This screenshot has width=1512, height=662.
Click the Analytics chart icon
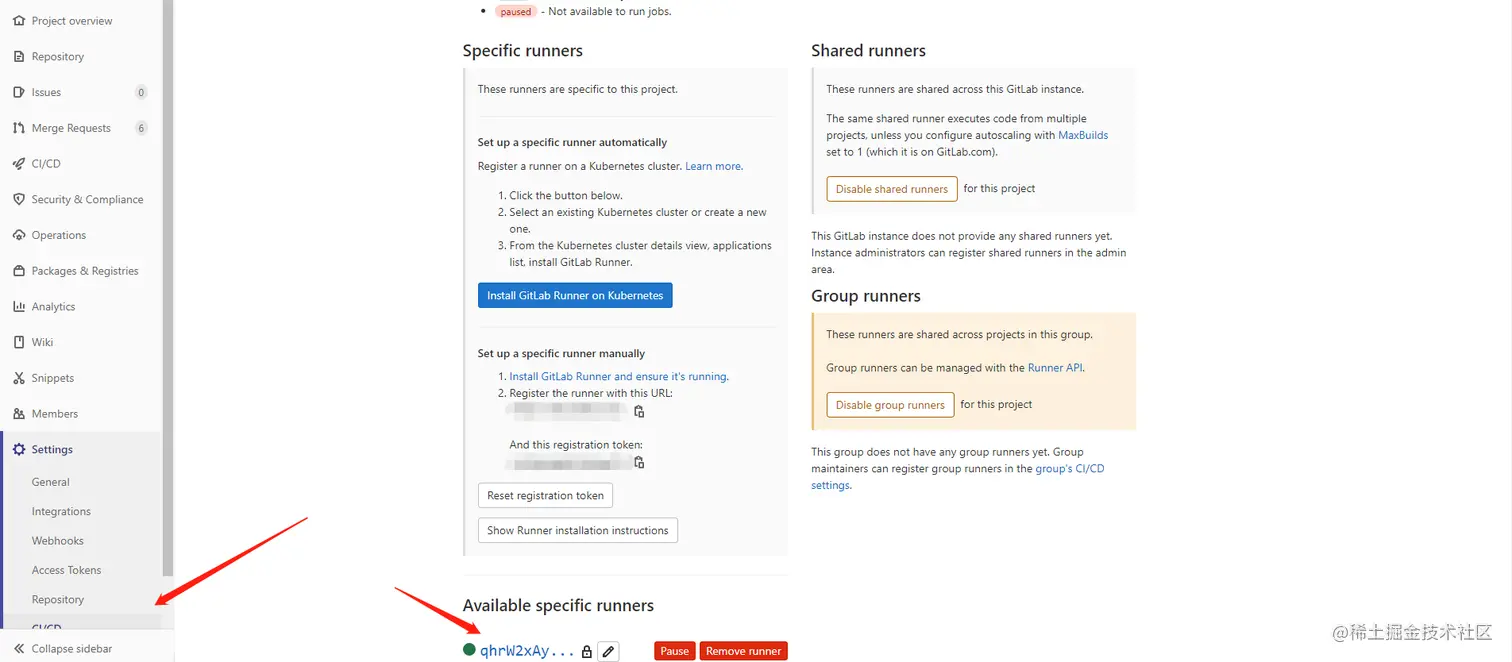pos(19,307)
